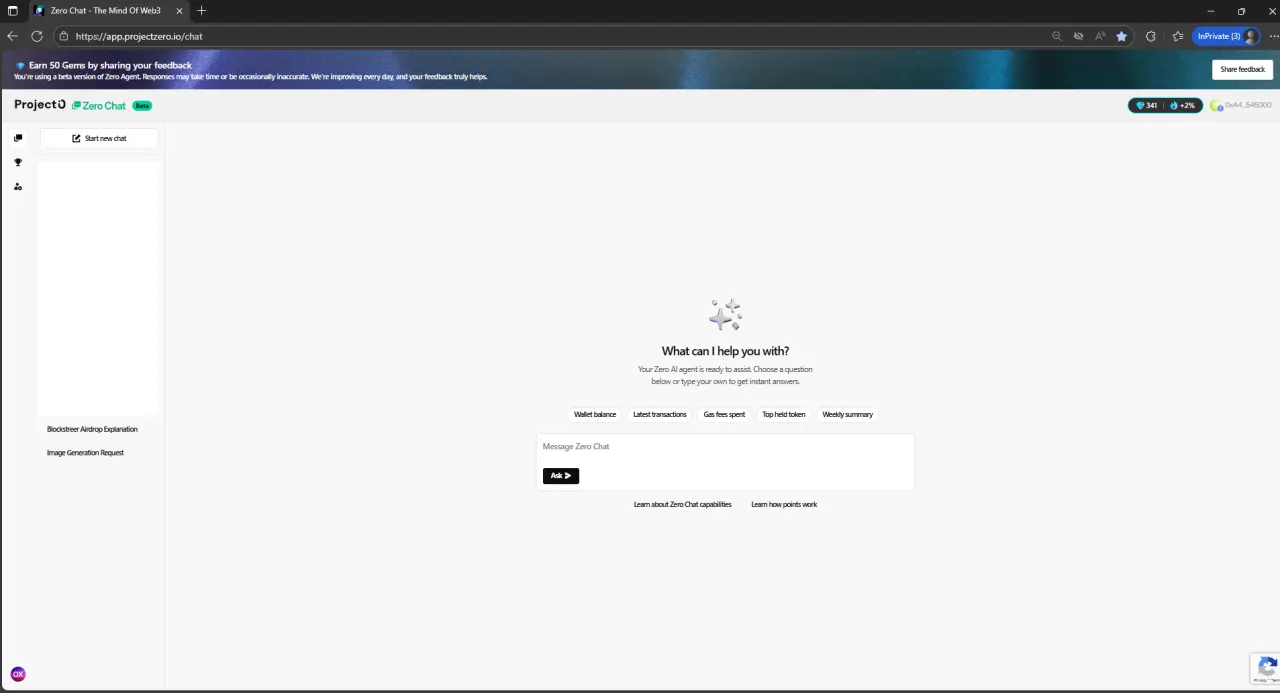Viewport: 1280px width, 693px height.
Task: Click the sparkle stars illustration
Action: 725,314
